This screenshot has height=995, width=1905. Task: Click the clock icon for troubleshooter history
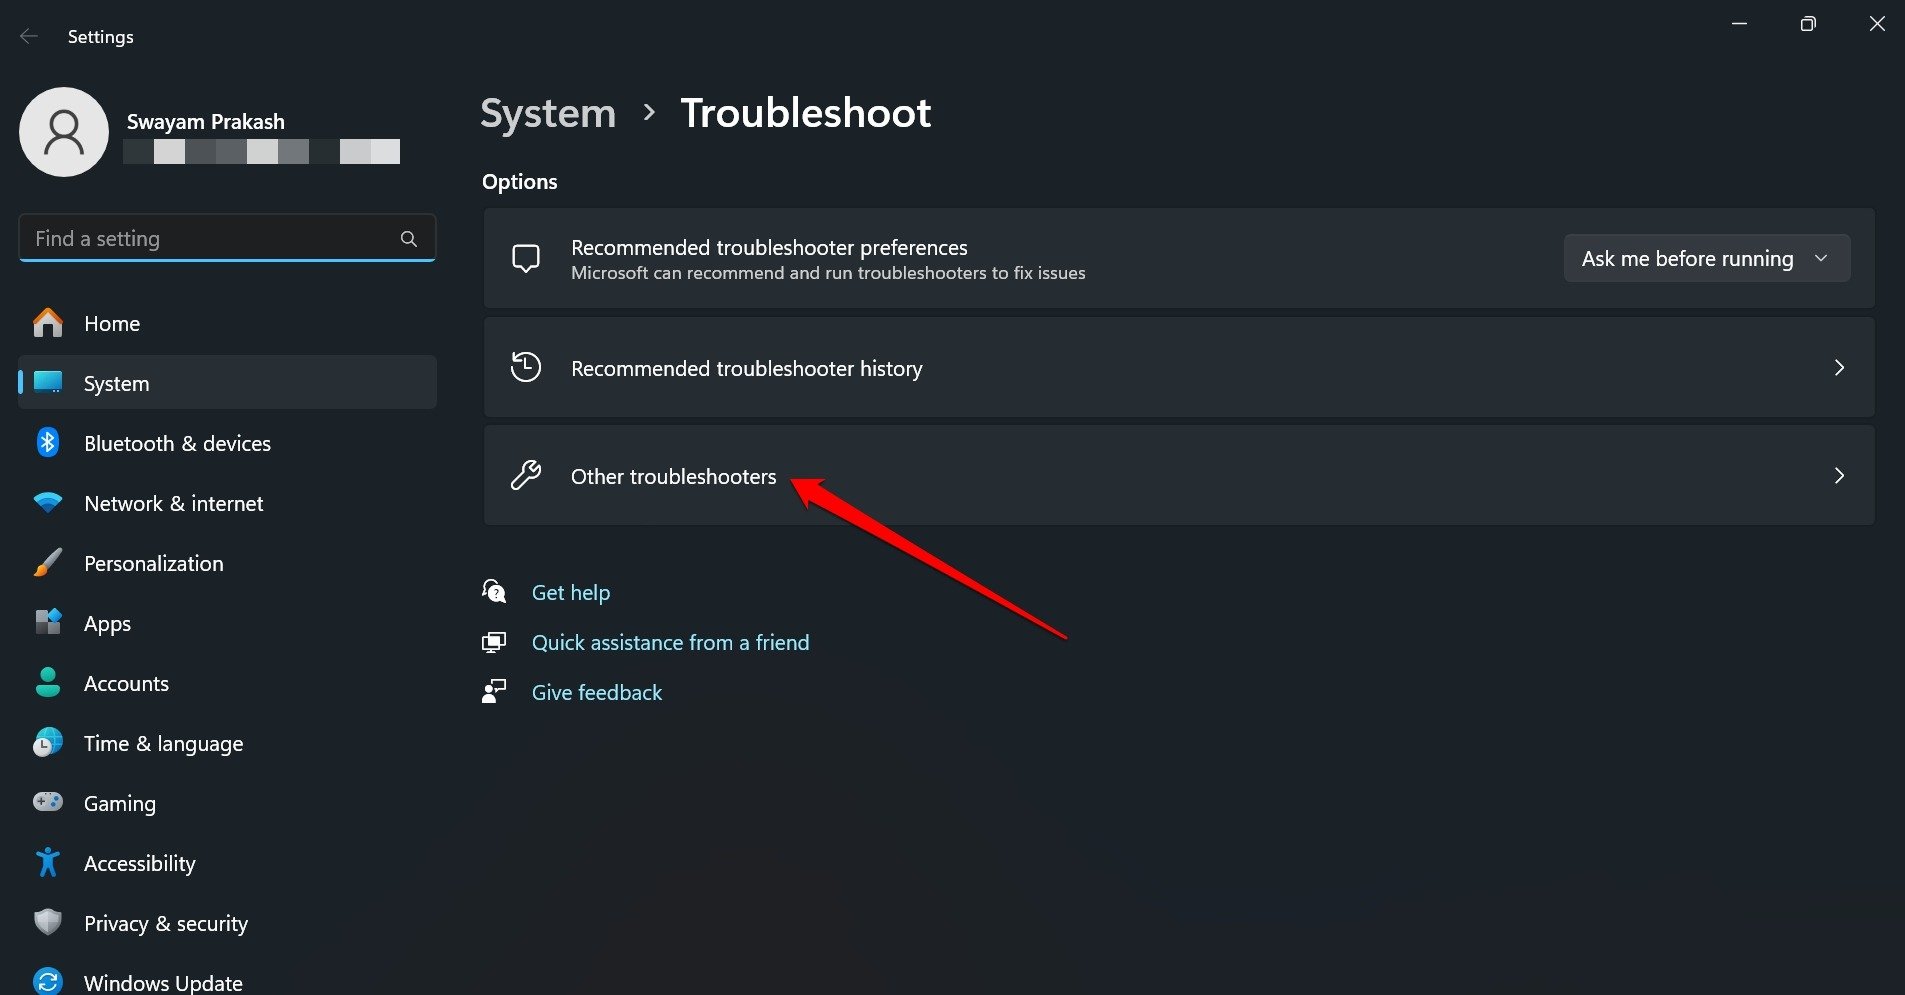pyautogui.click(x=527, y=367)
